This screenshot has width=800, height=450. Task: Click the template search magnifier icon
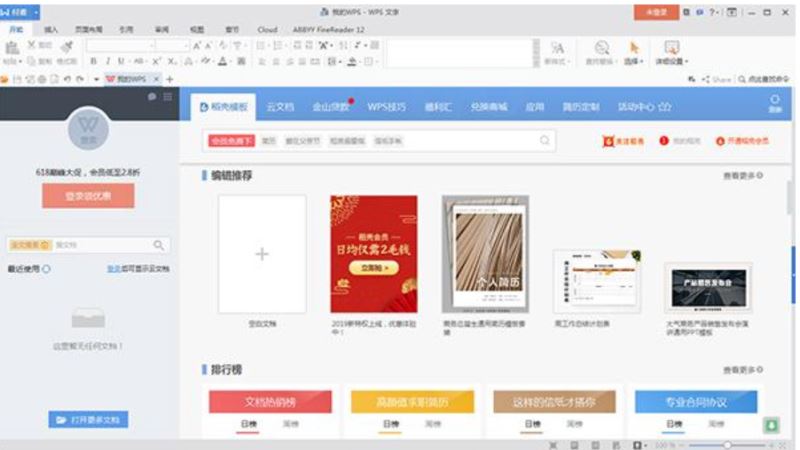544,140
